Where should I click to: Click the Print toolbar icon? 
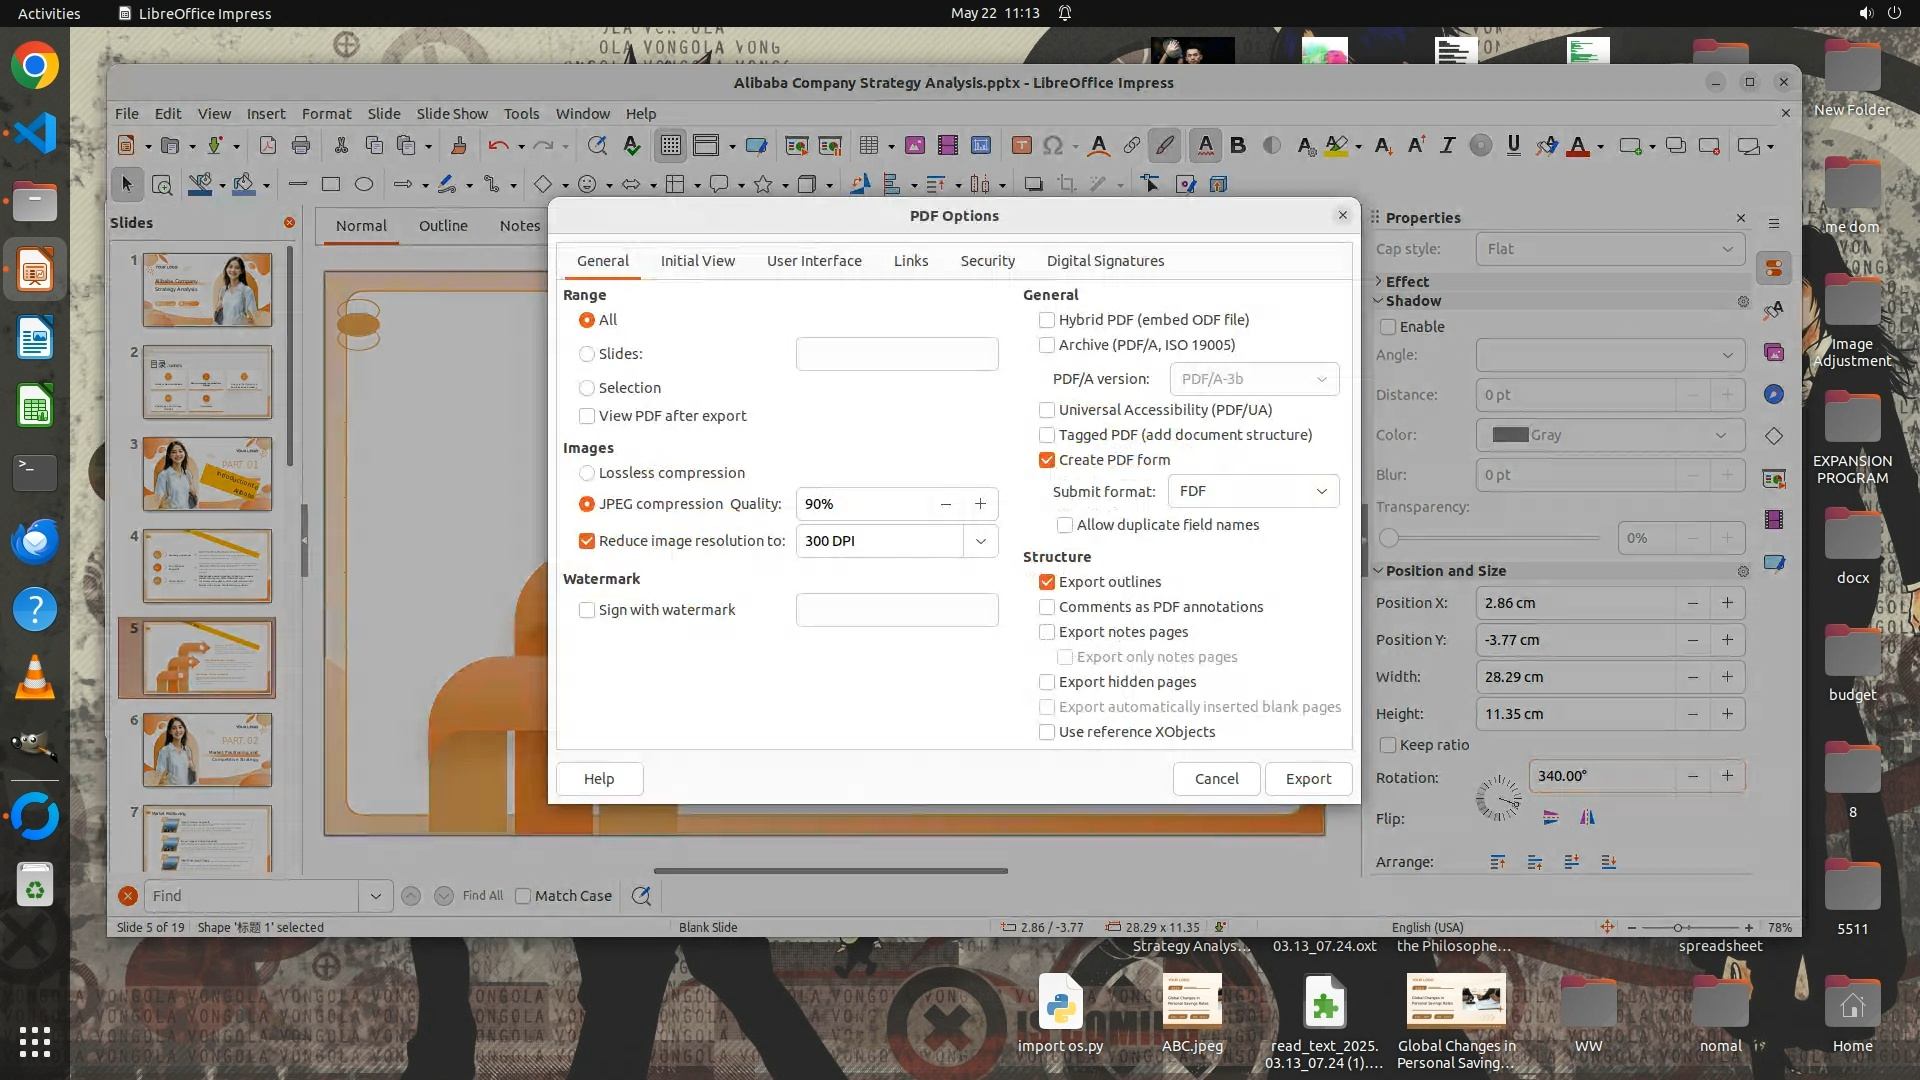point(301,146)
